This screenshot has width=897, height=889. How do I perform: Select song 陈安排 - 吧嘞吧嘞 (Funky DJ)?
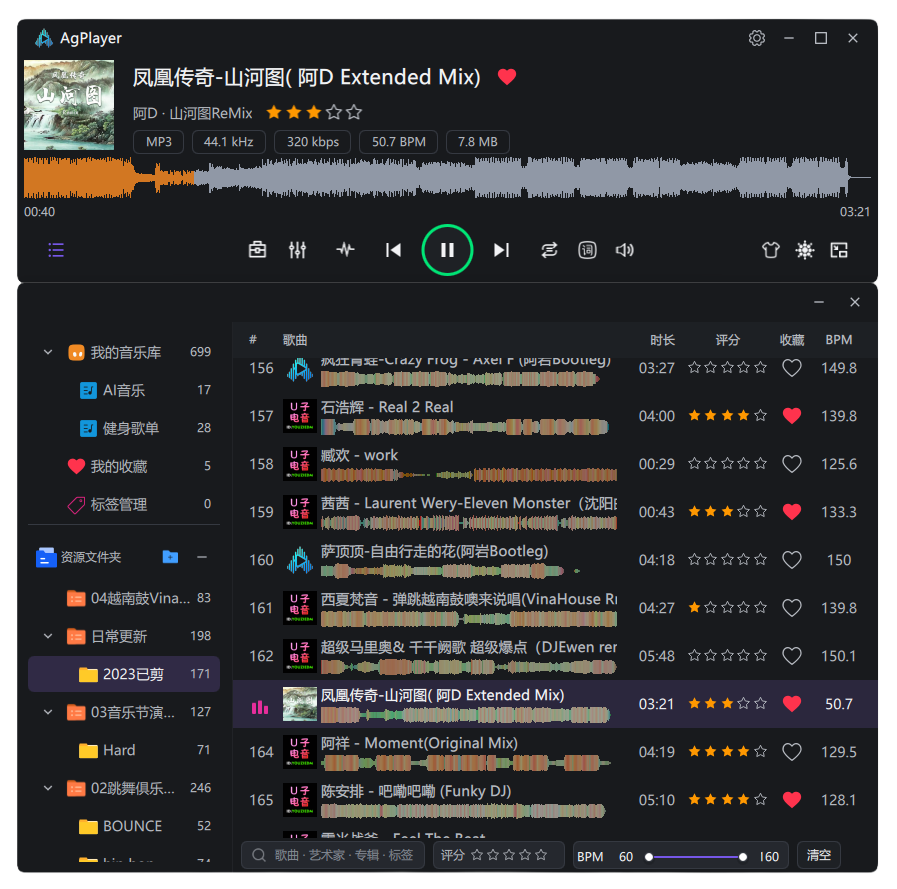[x=555, y=800]
